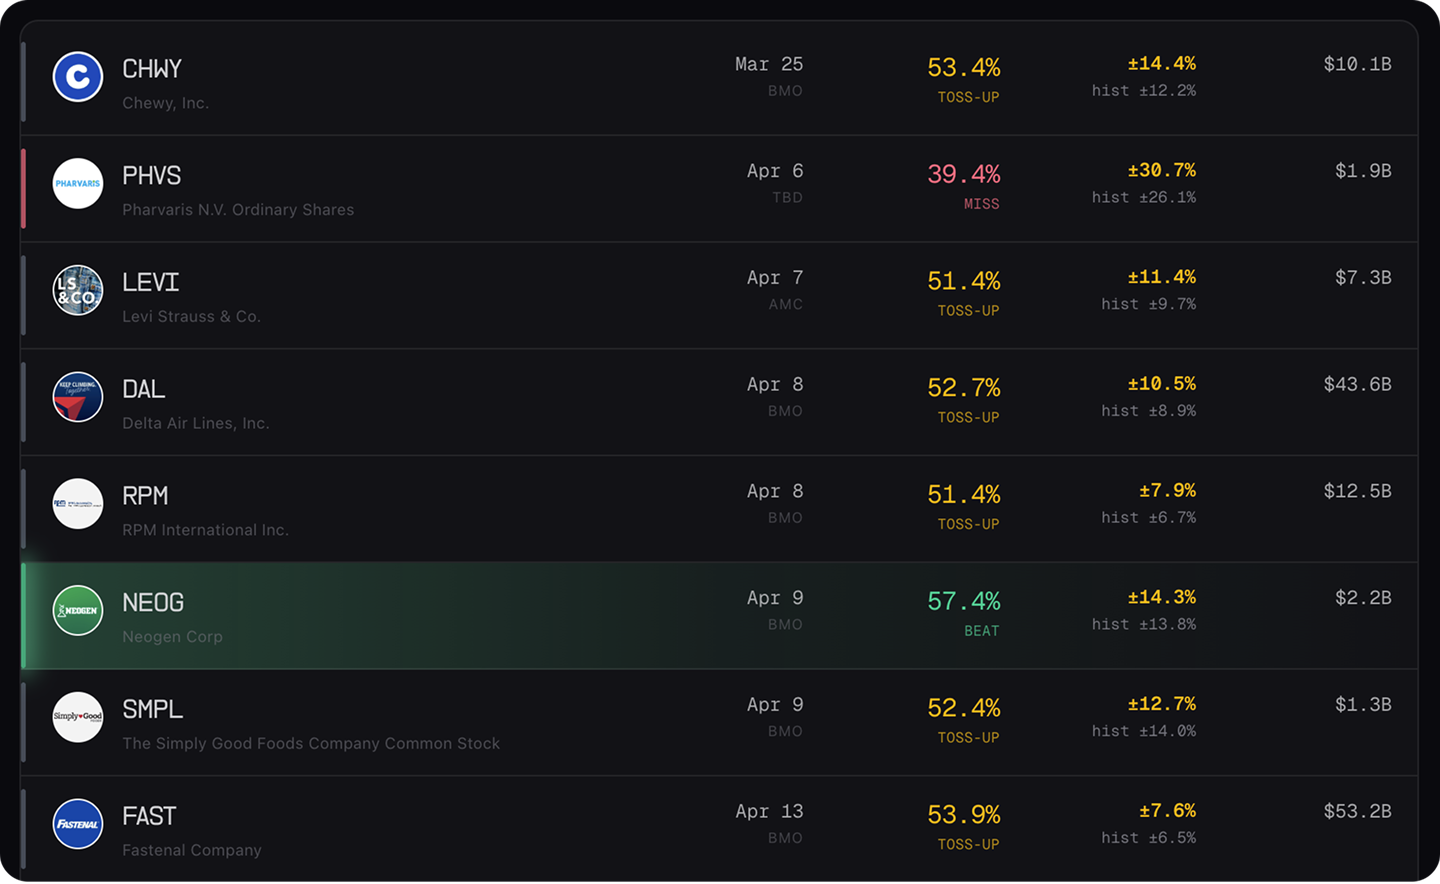The image size is (1440, 884).
Task: Open the PHVS ticker symbol
Action: pyautogui.click(x=152, y=176)
